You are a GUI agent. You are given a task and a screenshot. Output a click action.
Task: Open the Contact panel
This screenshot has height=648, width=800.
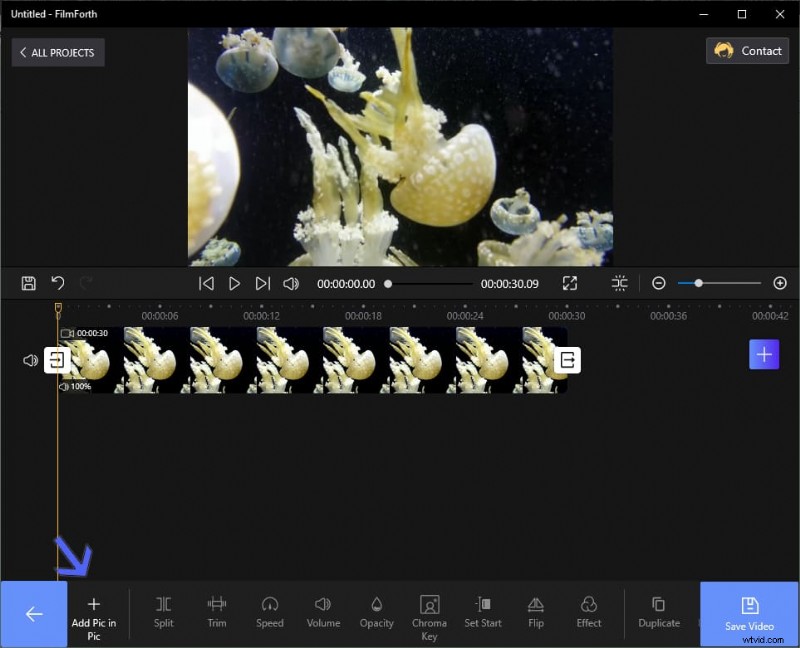pyautogui.click(x=747, y=51)
